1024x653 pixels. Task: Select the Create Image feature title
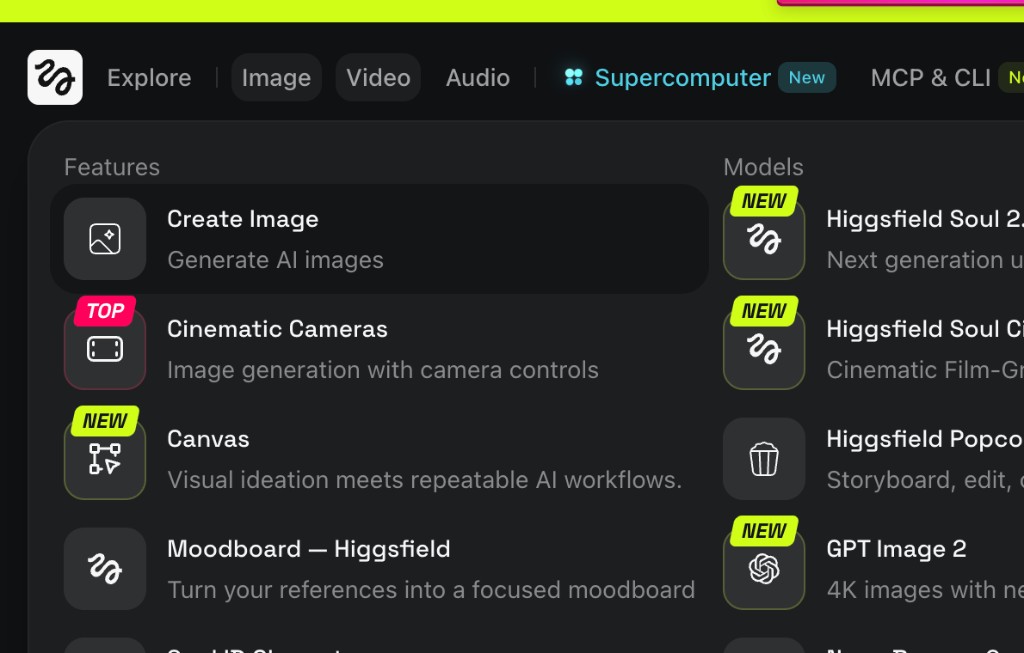pos(243,219)
